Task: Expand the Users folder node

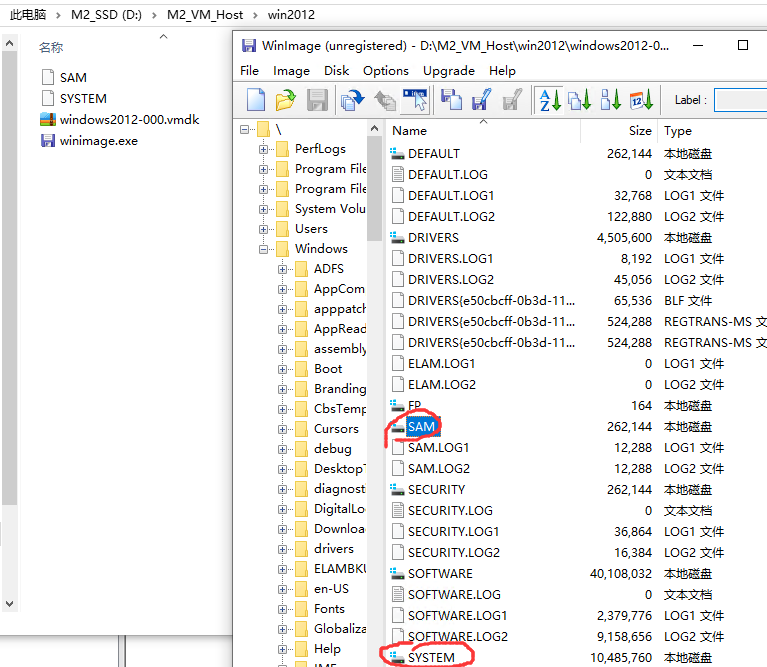Action: pyautogui.click(x=263, y=229)
